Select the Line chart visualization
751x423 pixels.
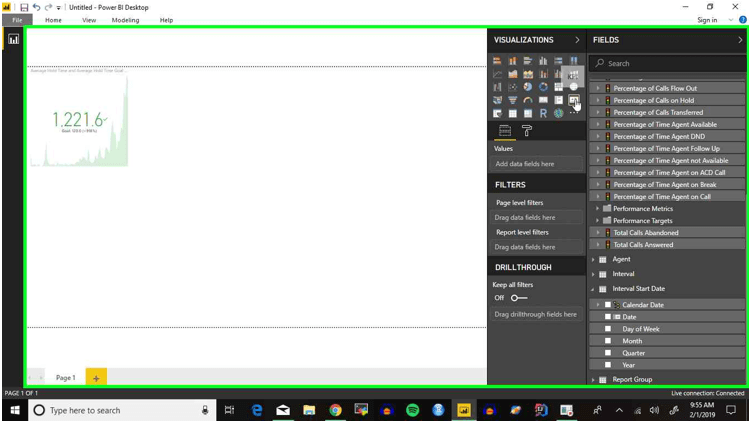tap(497, 74)
